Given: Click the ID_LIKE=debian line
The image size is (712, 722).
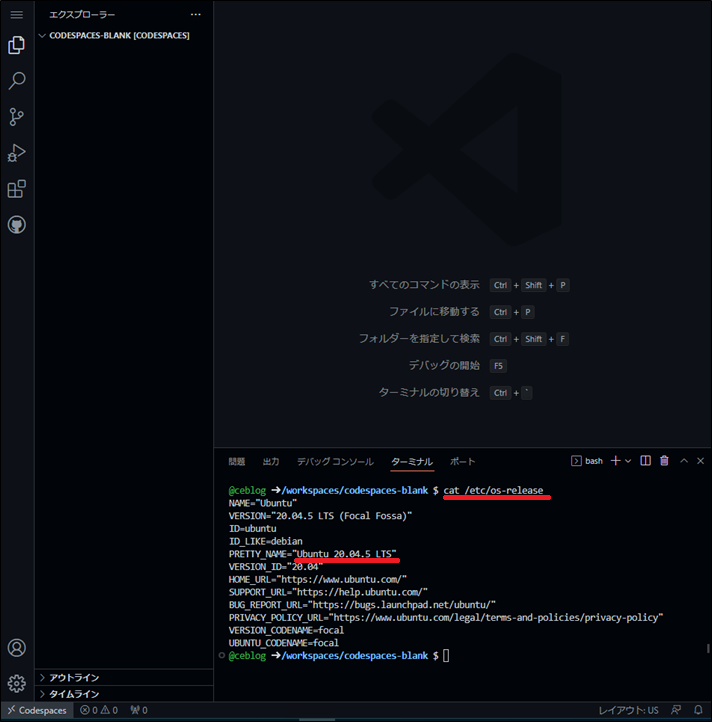Looking at the screenshot, I should click(266, 541).
